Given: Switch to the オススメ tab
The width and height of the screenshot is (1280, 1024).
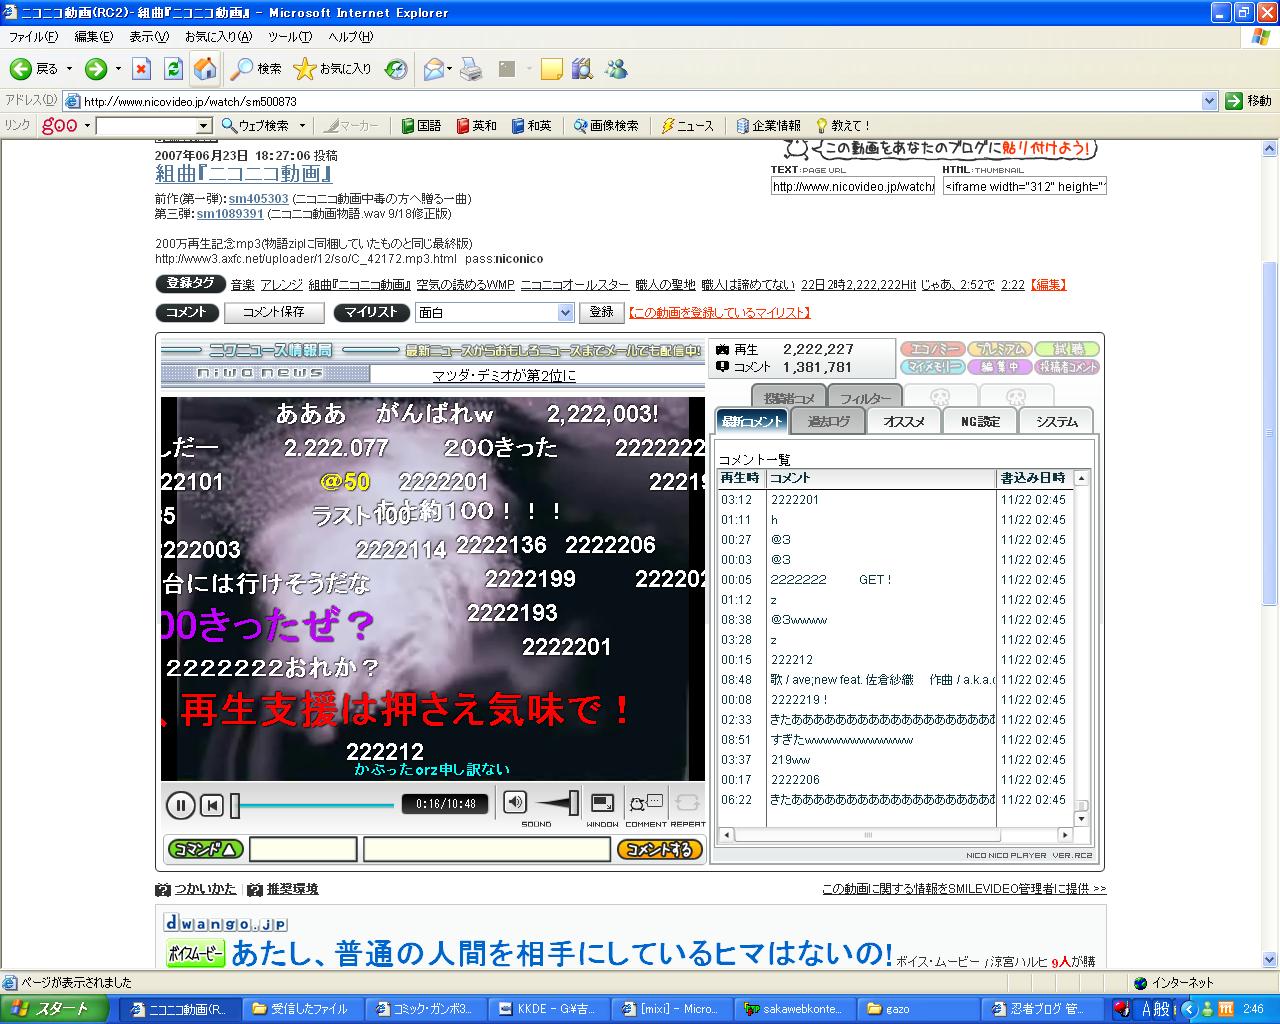Looking at the screenshot, I should (904, 421).
